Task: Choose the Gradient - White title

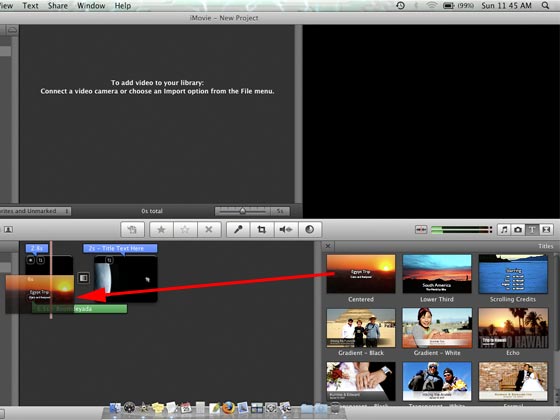Action: 437,328
